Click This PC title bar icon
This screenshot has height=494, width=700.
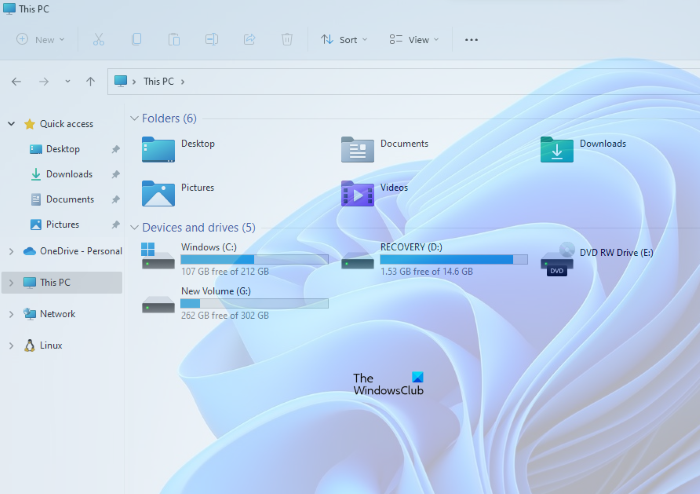(x=9, y=8)
